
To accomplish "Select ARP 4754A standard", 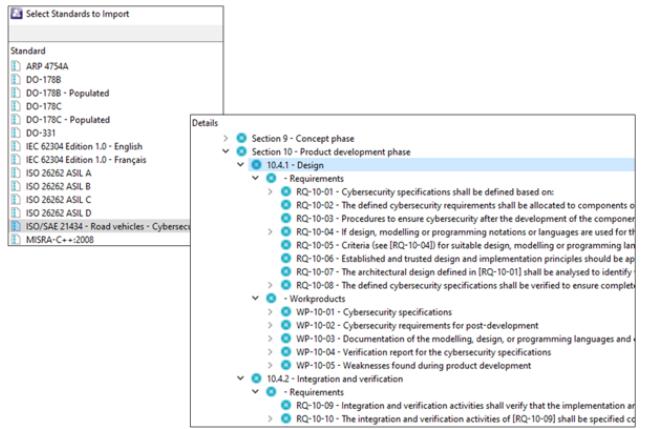I will coord(47,66).
